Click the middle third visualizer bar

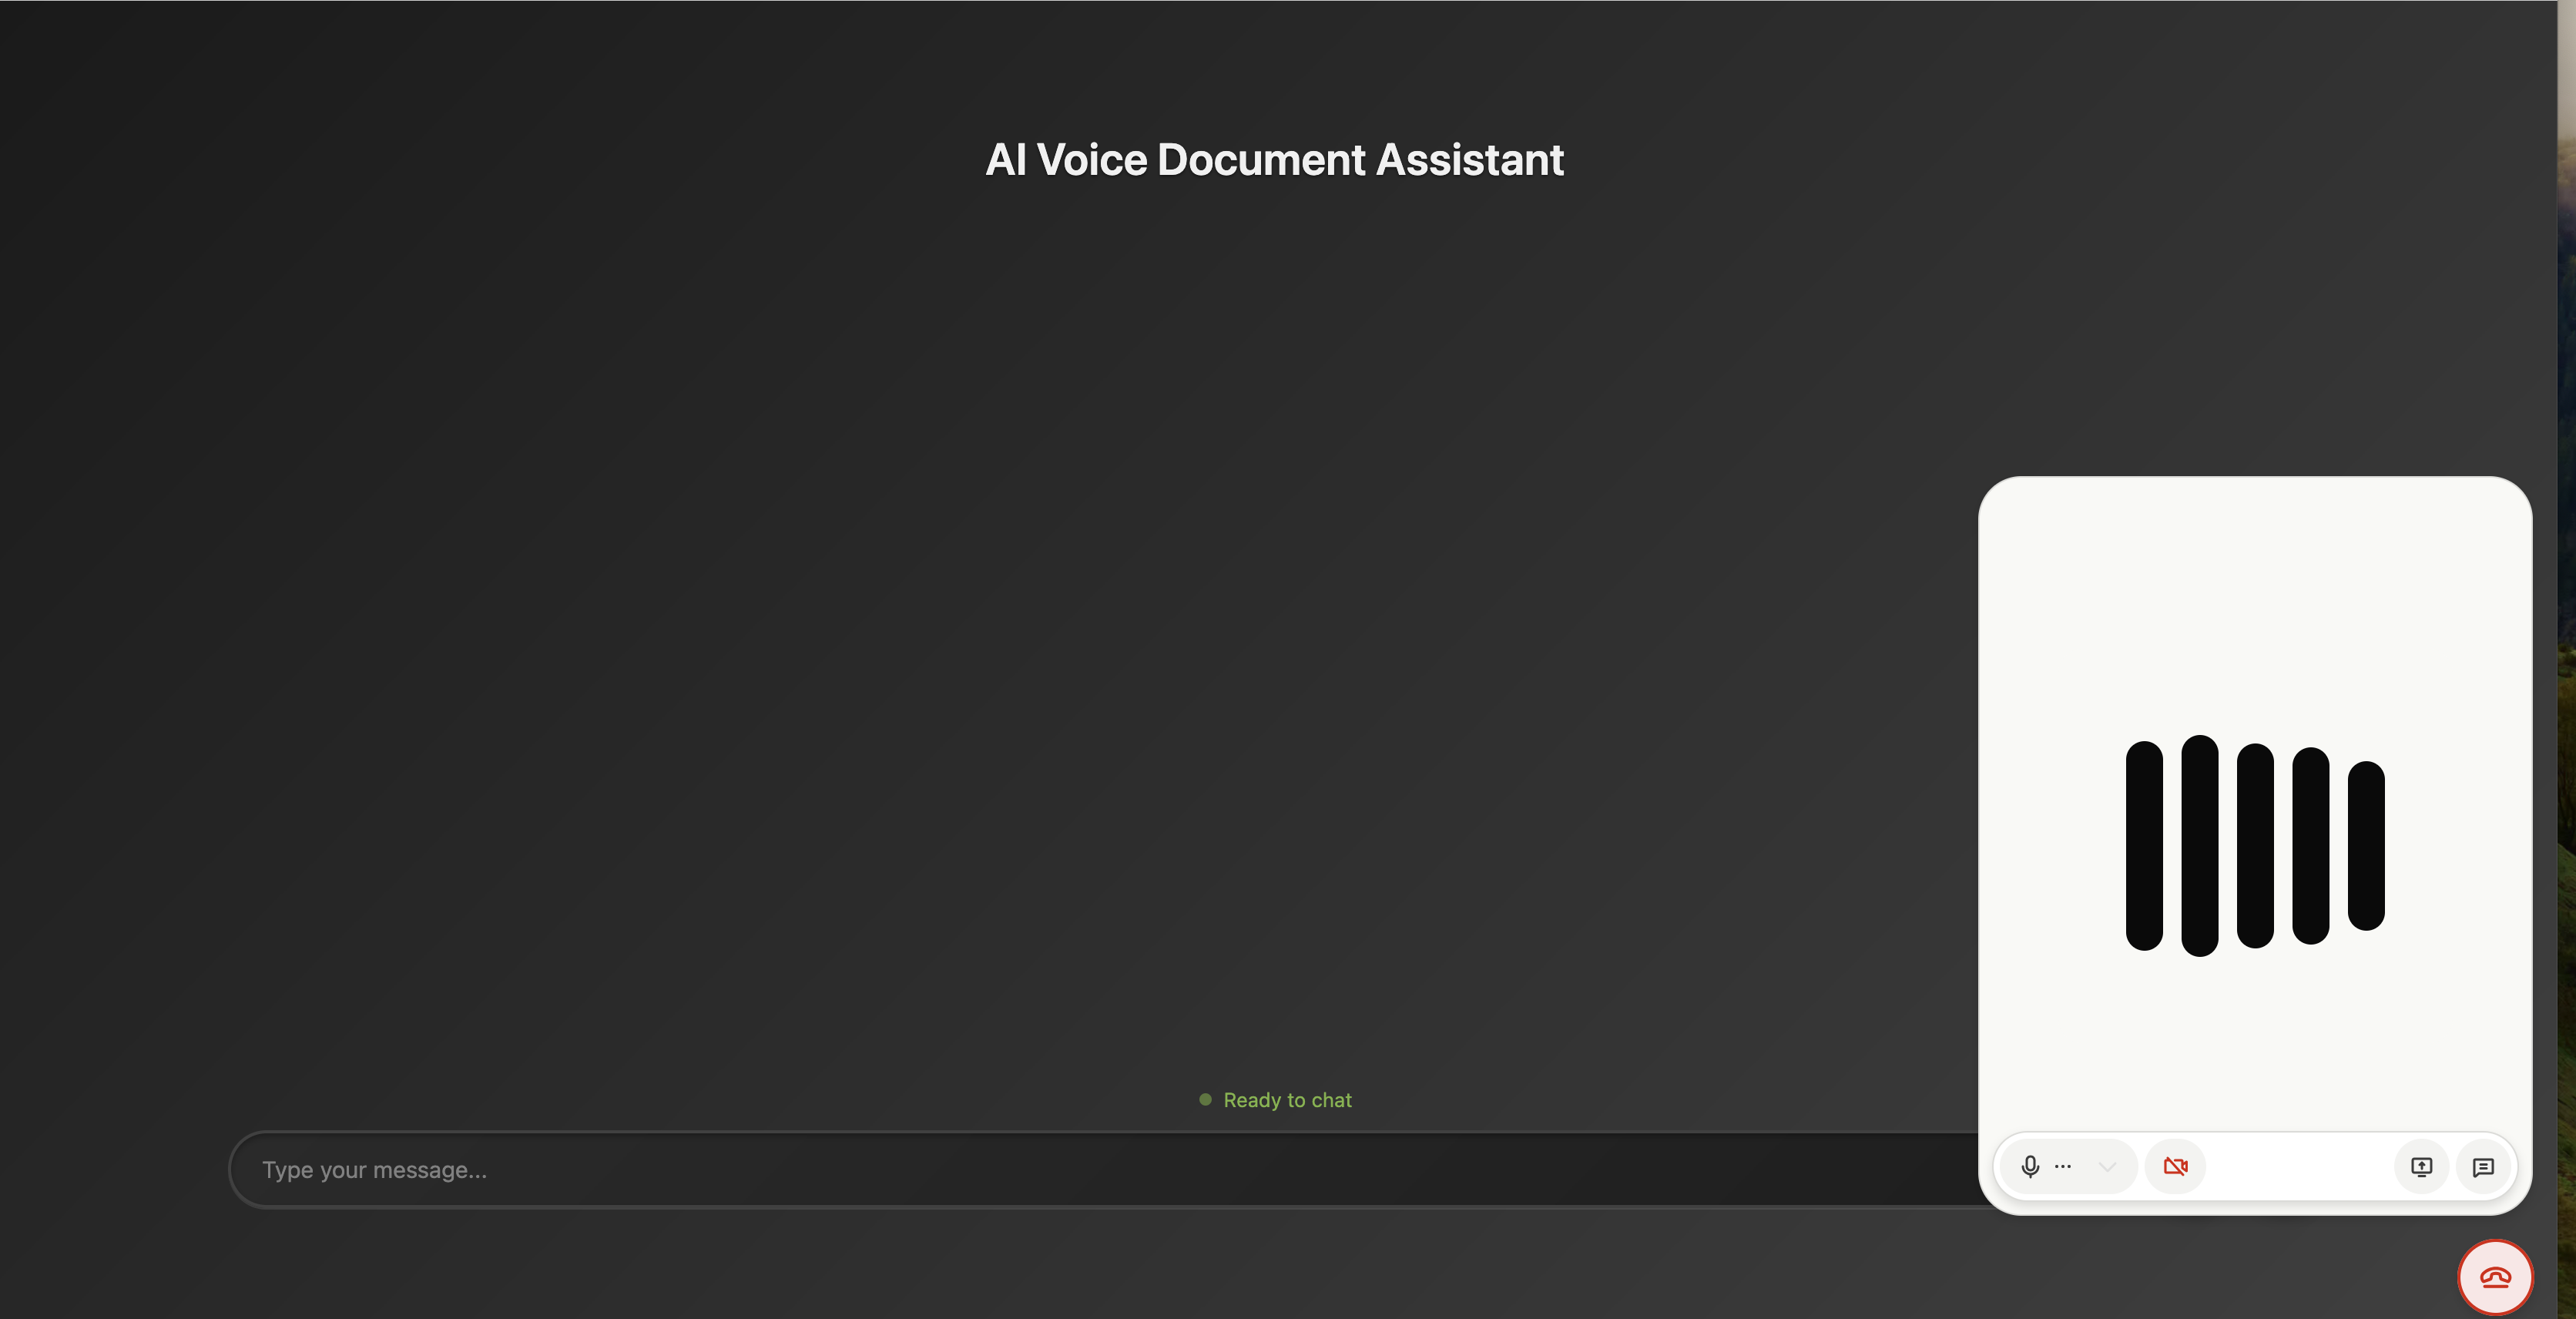coord(2255,845)
